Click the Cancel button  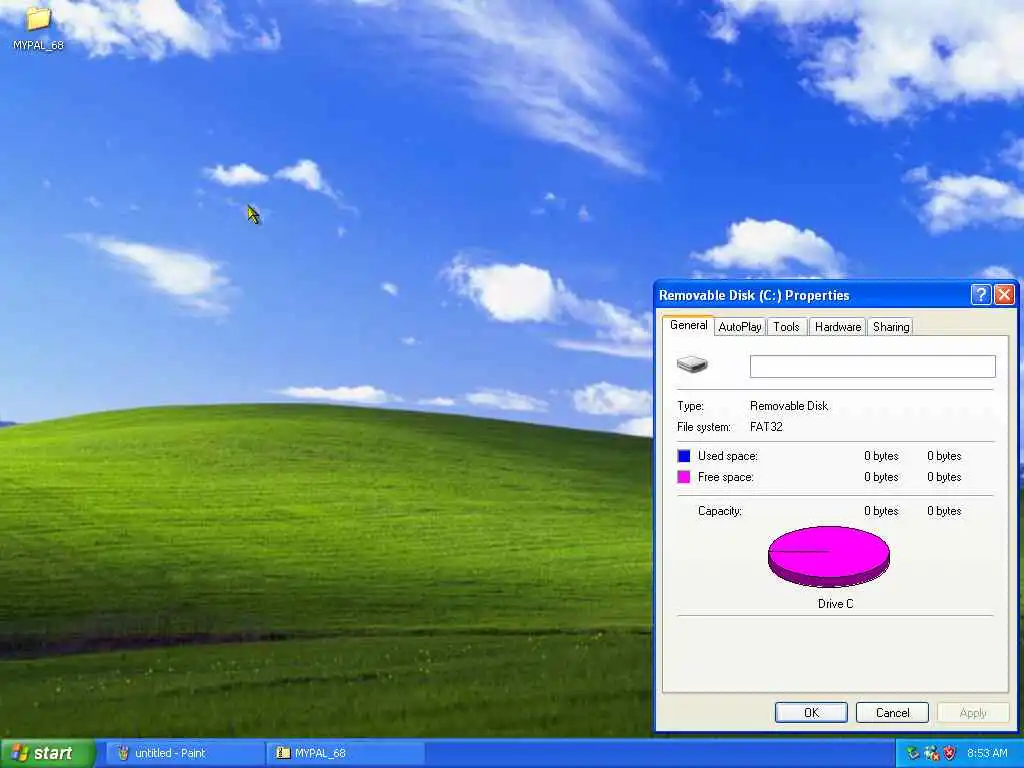[x=892, y=712]
